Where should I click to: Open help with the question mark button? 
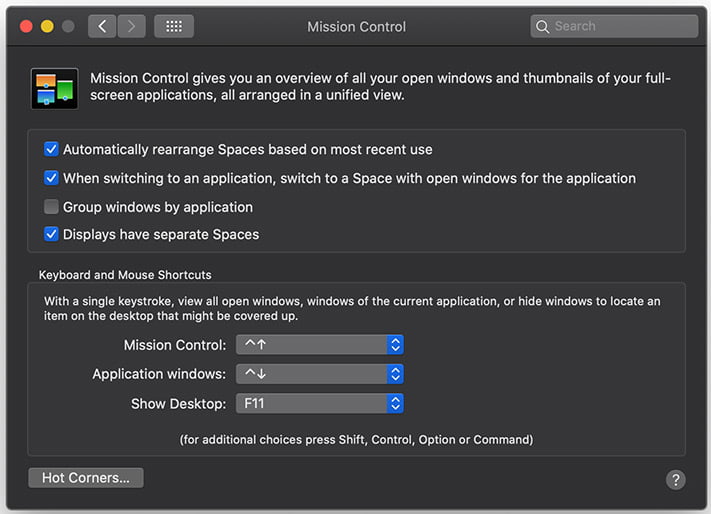click(x=676, y=480)
